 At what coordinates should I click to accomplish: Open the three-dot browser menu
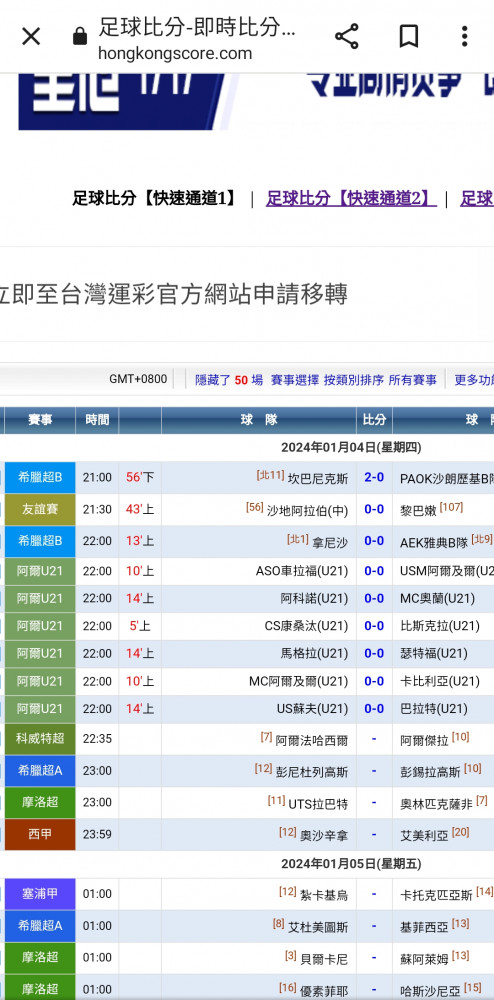[465, 36]
